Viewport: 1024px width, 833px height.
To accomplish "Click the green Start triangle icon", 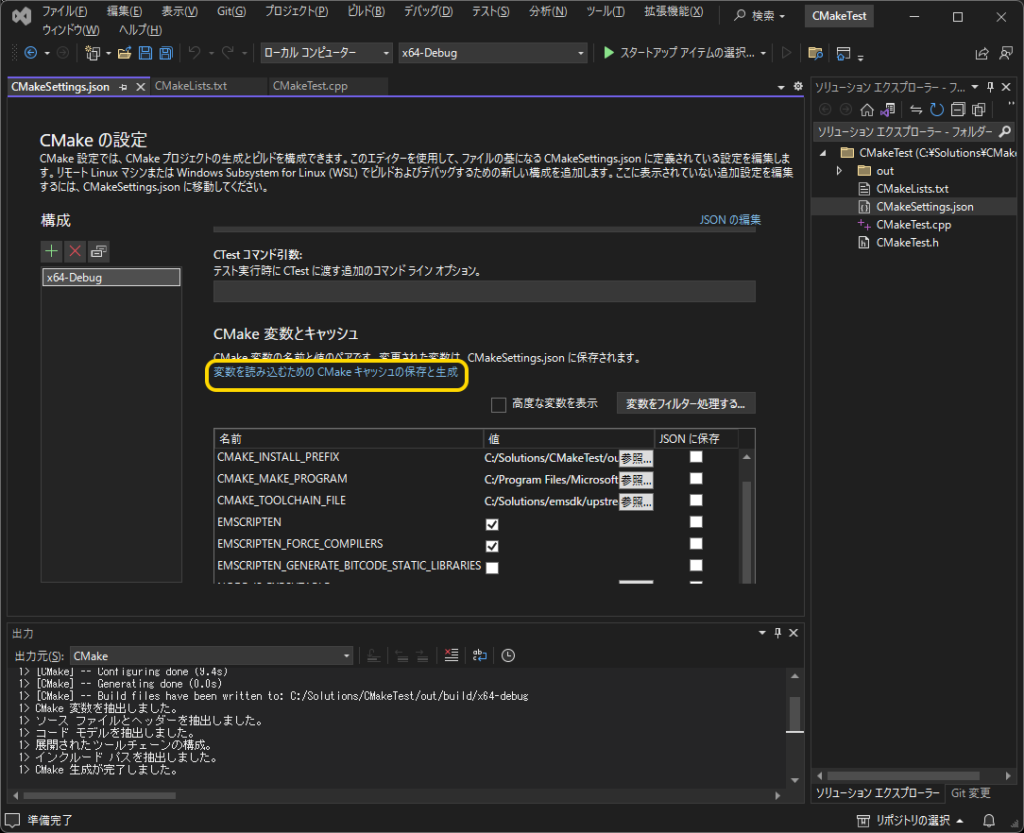I will [x=609, y=53].
